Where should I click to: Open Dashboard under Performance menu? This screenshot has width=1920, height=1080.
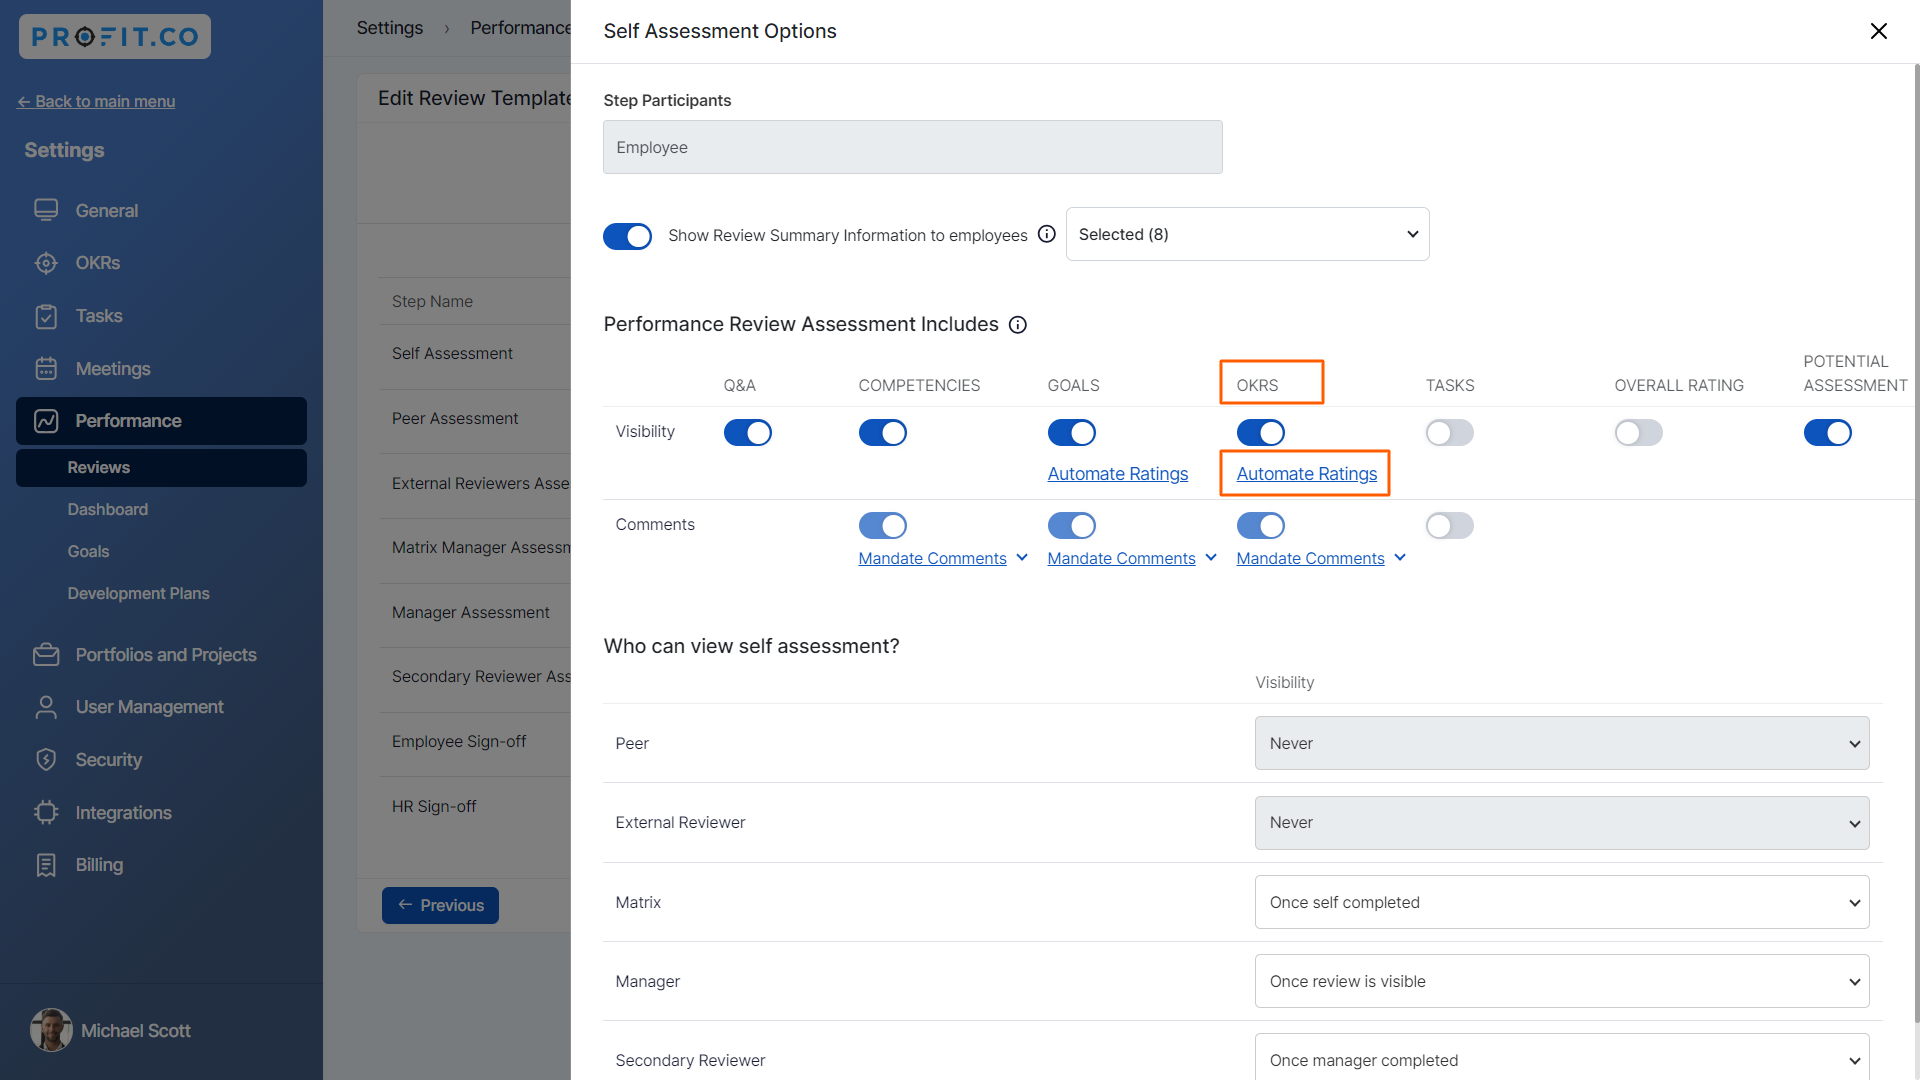click(107, 509)
